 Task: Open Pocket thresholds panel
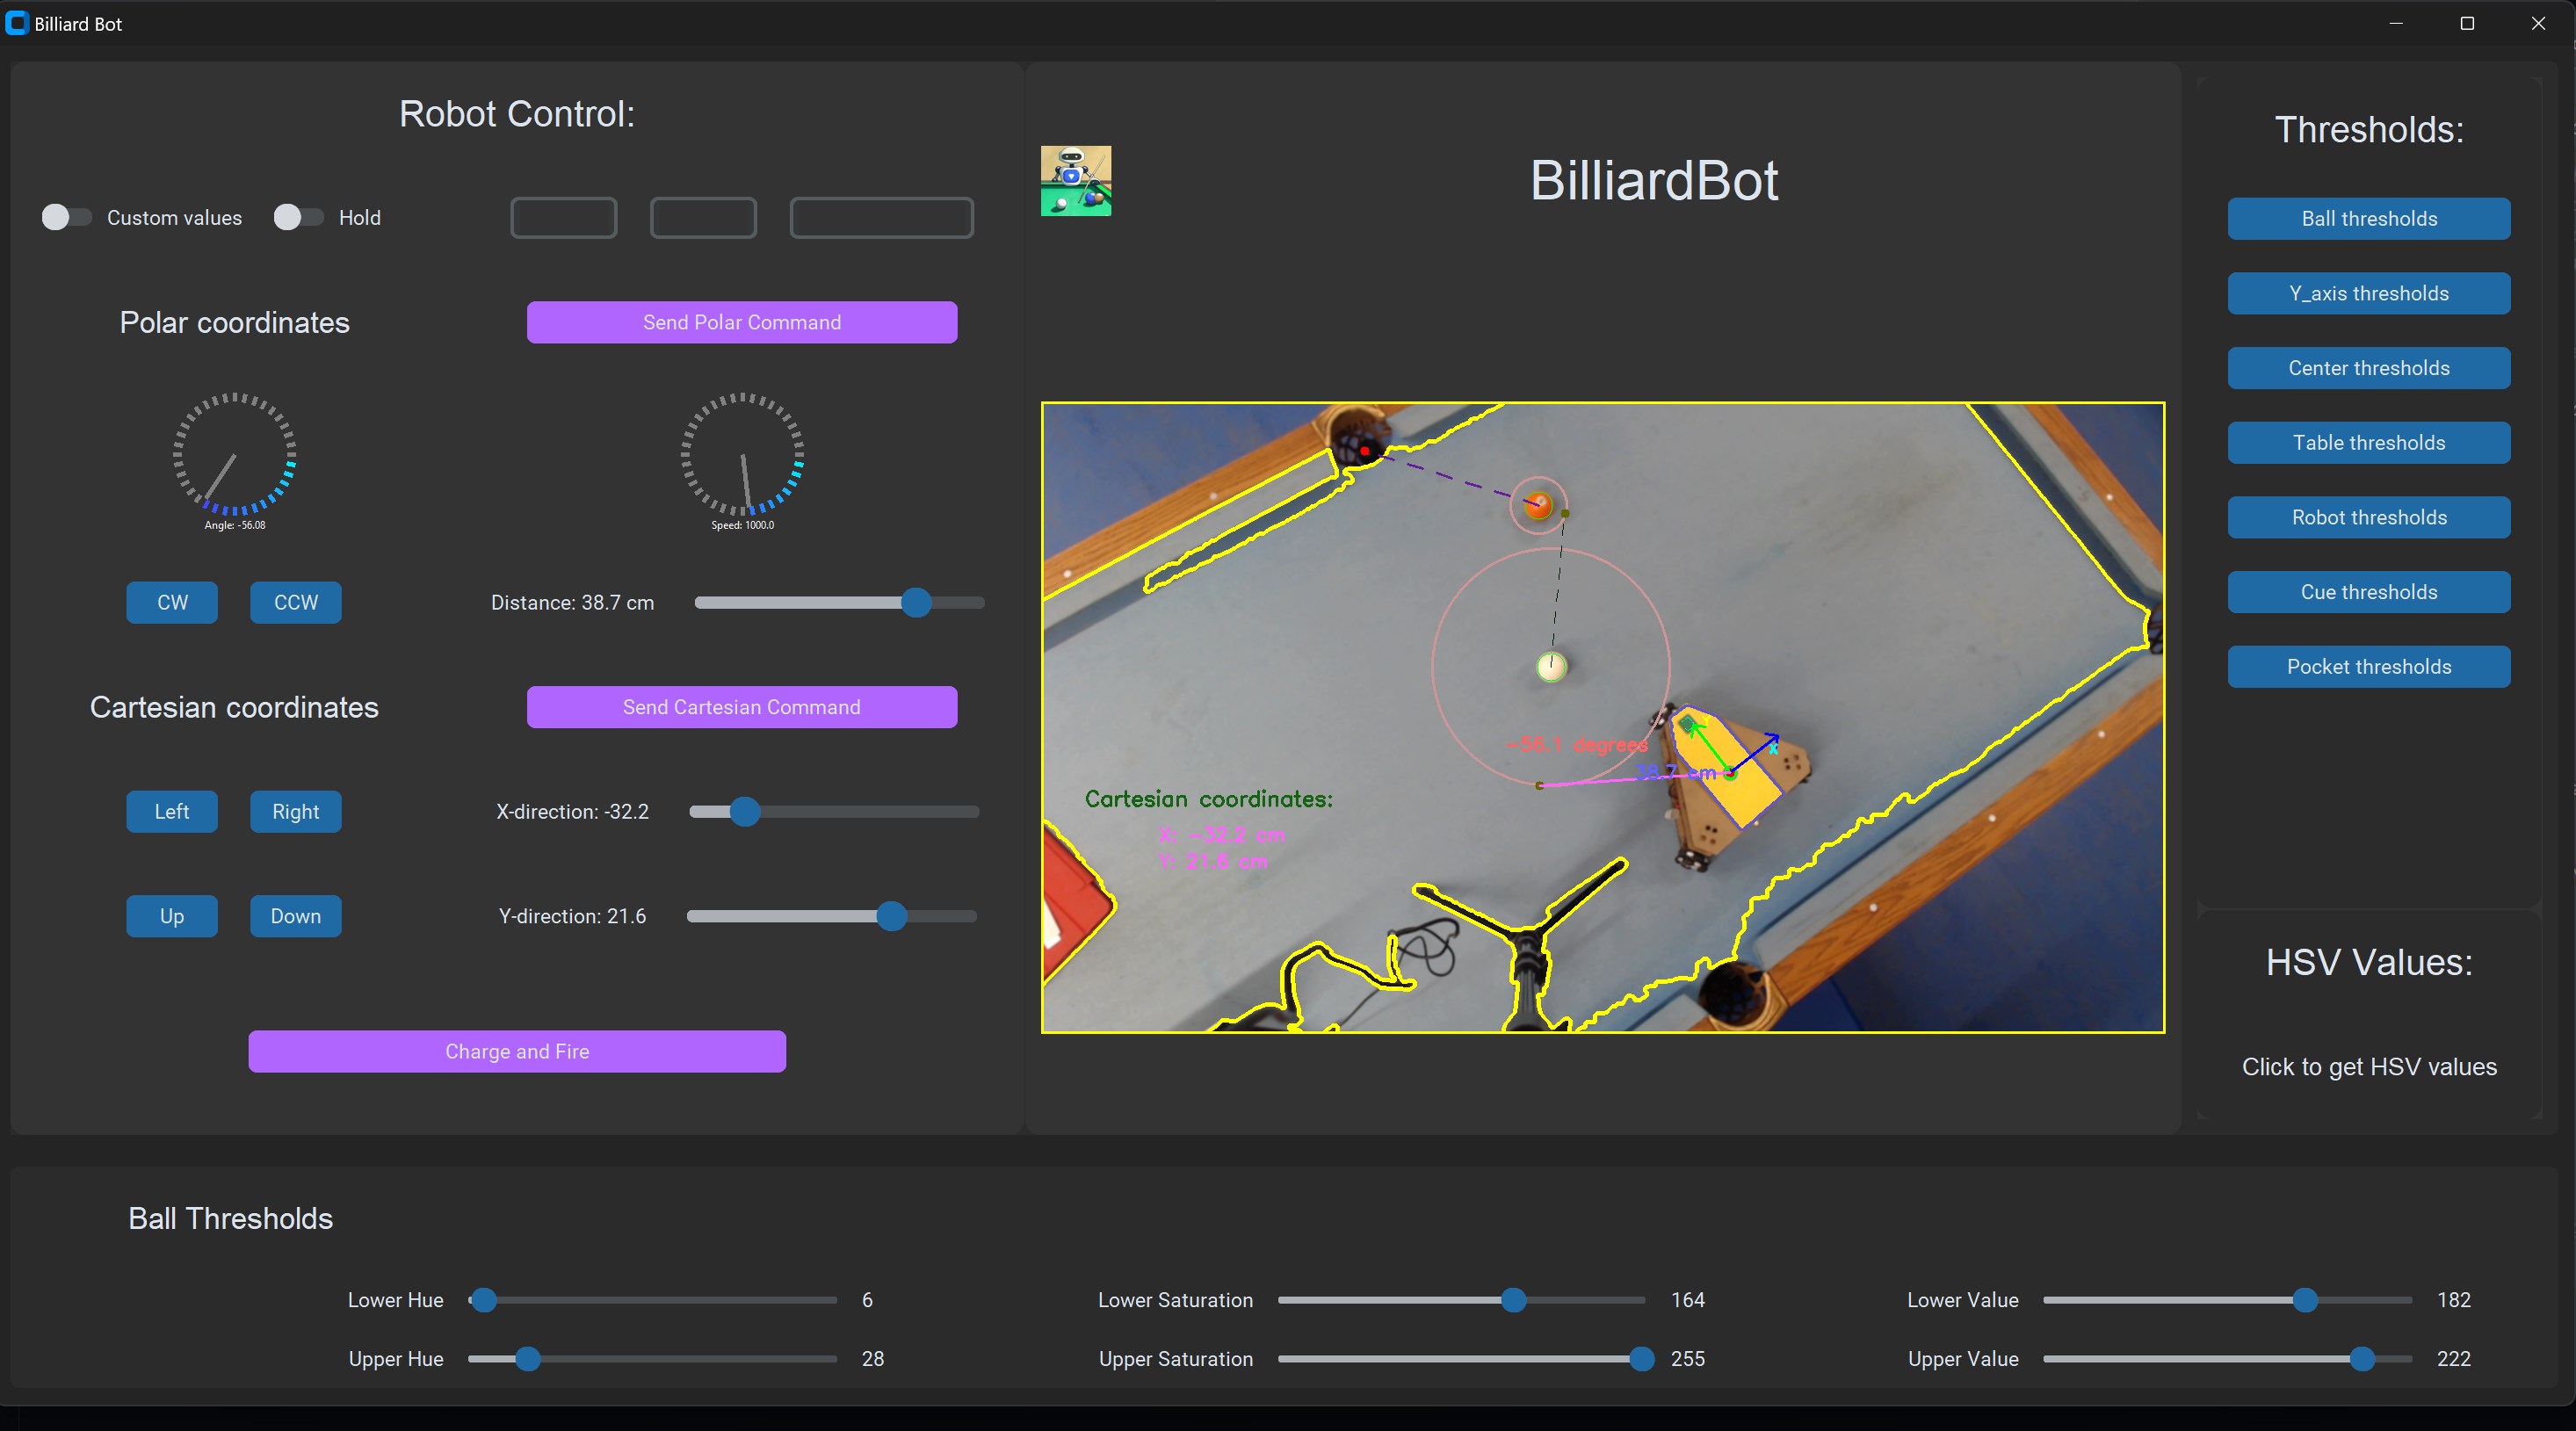tap(2368, 666)
